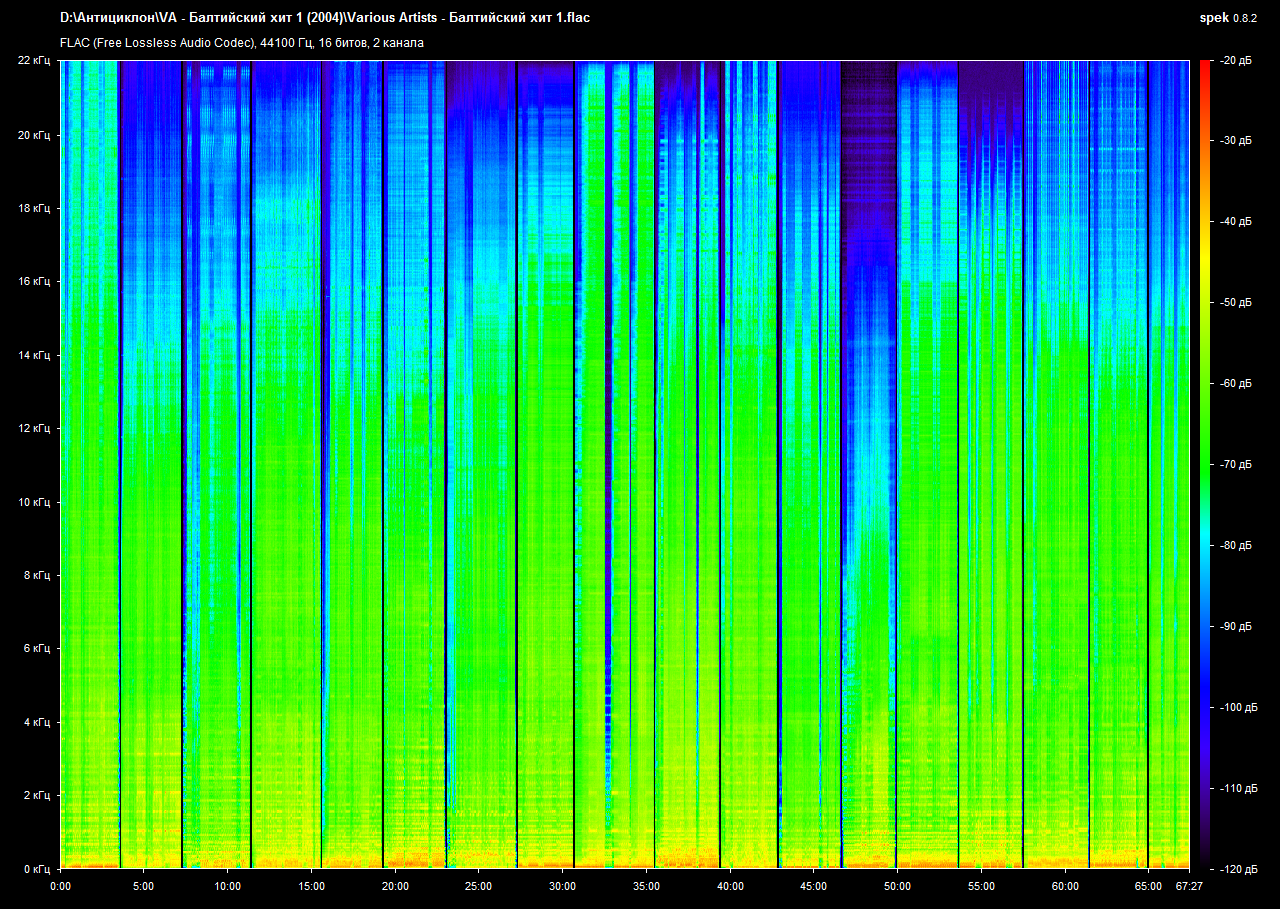Click the FLAC file path title text
The height and width of the screenshot is (909, 1280).
point(325,18)
